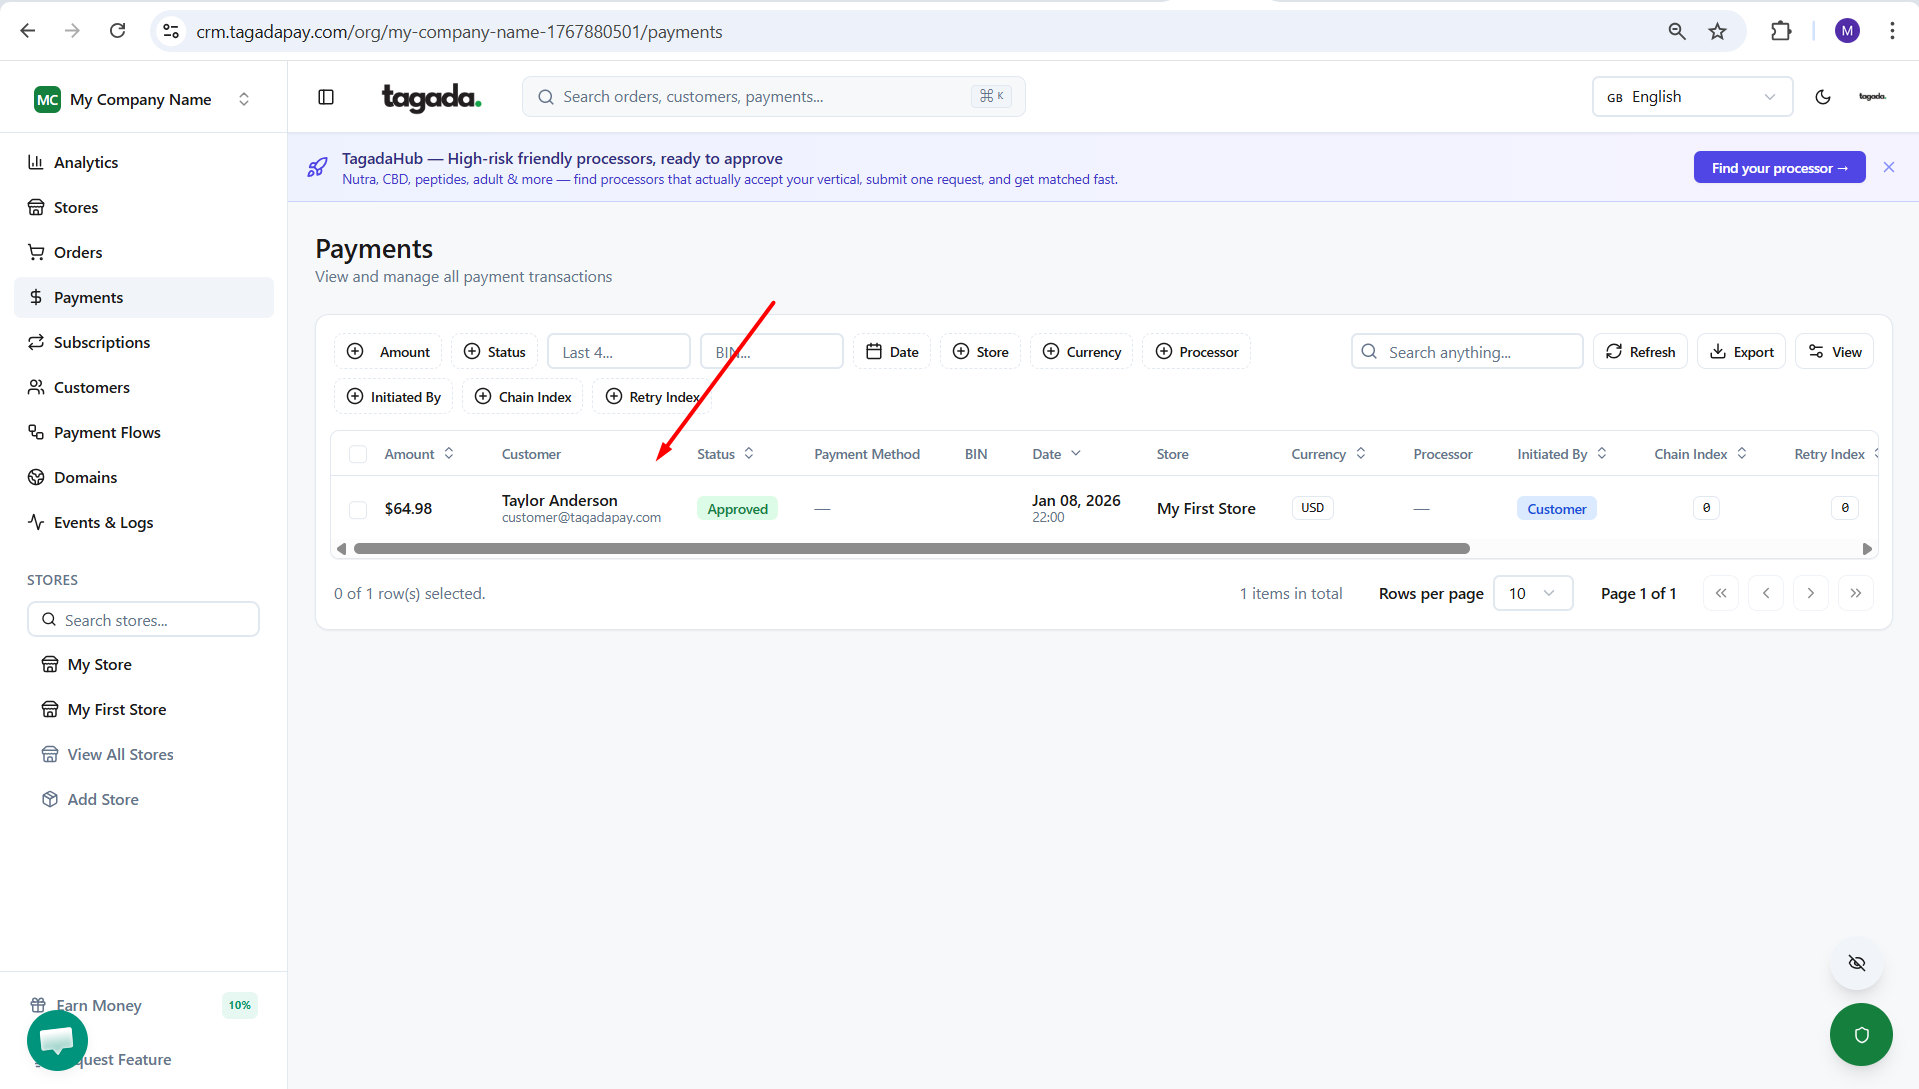The image size is (1919, 1089).
Task: Go to last page of results
Action: [x=1855, y=593]
